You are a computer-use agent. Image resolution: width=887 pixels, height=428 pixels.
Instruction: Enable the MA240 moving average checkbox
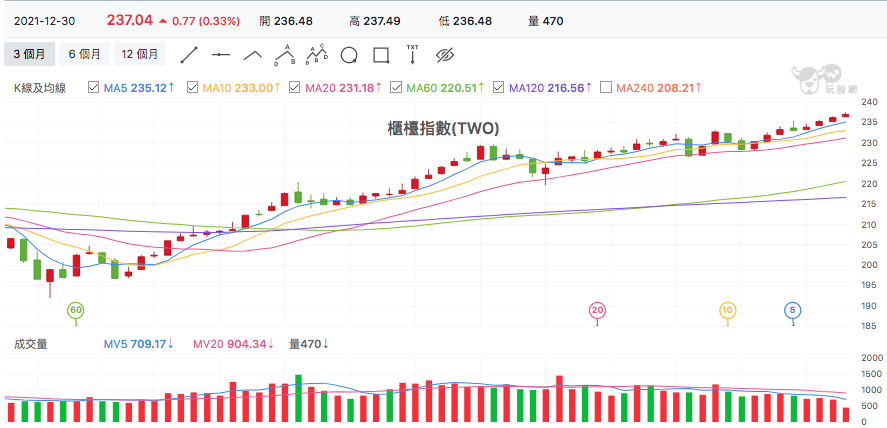(606, 88)
